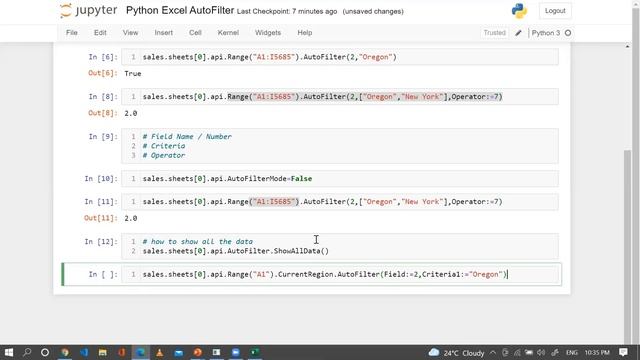640x360 pixels.
Task: Open the Zoom app from taskbar
Action: [236, 352]
